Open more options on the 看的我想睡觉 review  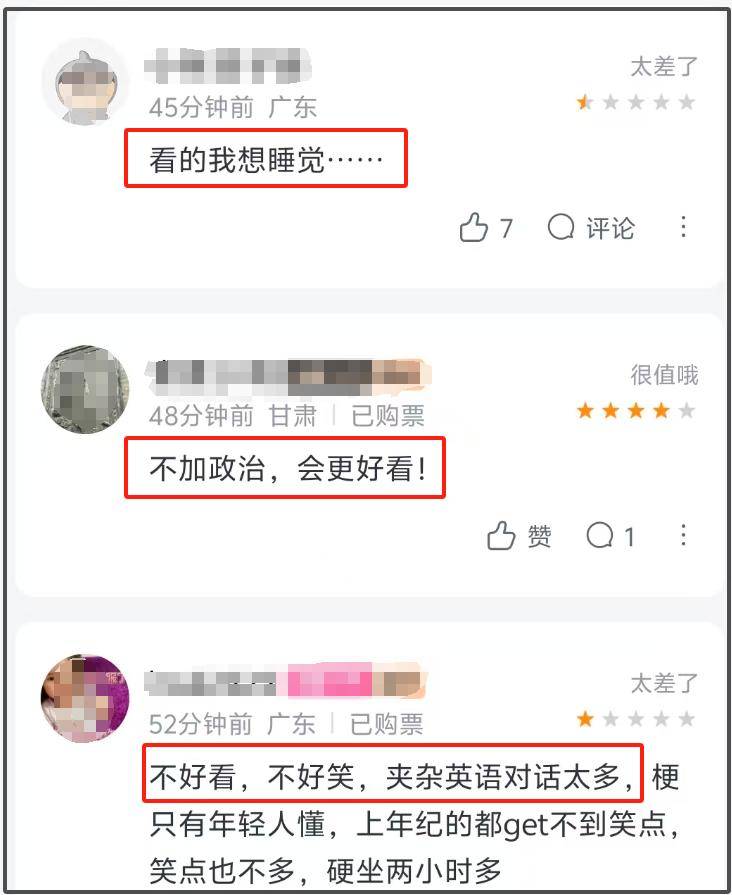point(683,227)
